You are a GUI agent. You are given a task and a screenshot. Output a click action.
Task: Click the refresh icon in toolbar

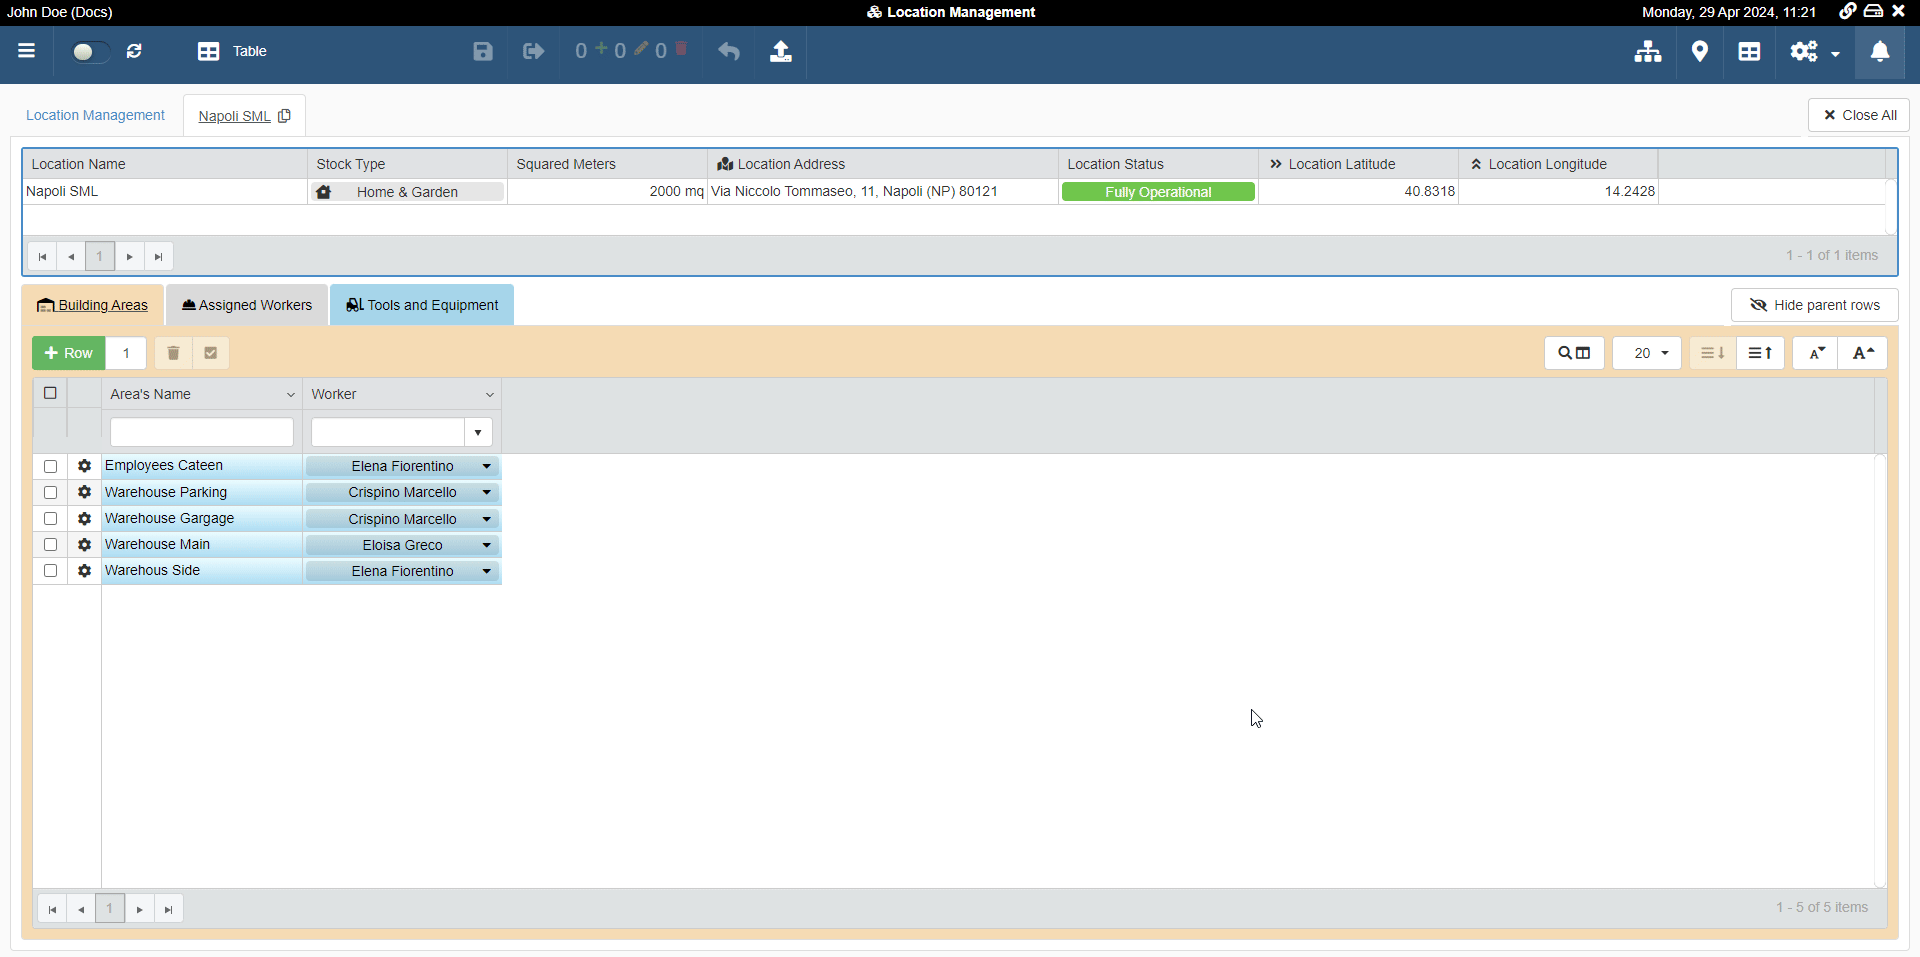134,51
